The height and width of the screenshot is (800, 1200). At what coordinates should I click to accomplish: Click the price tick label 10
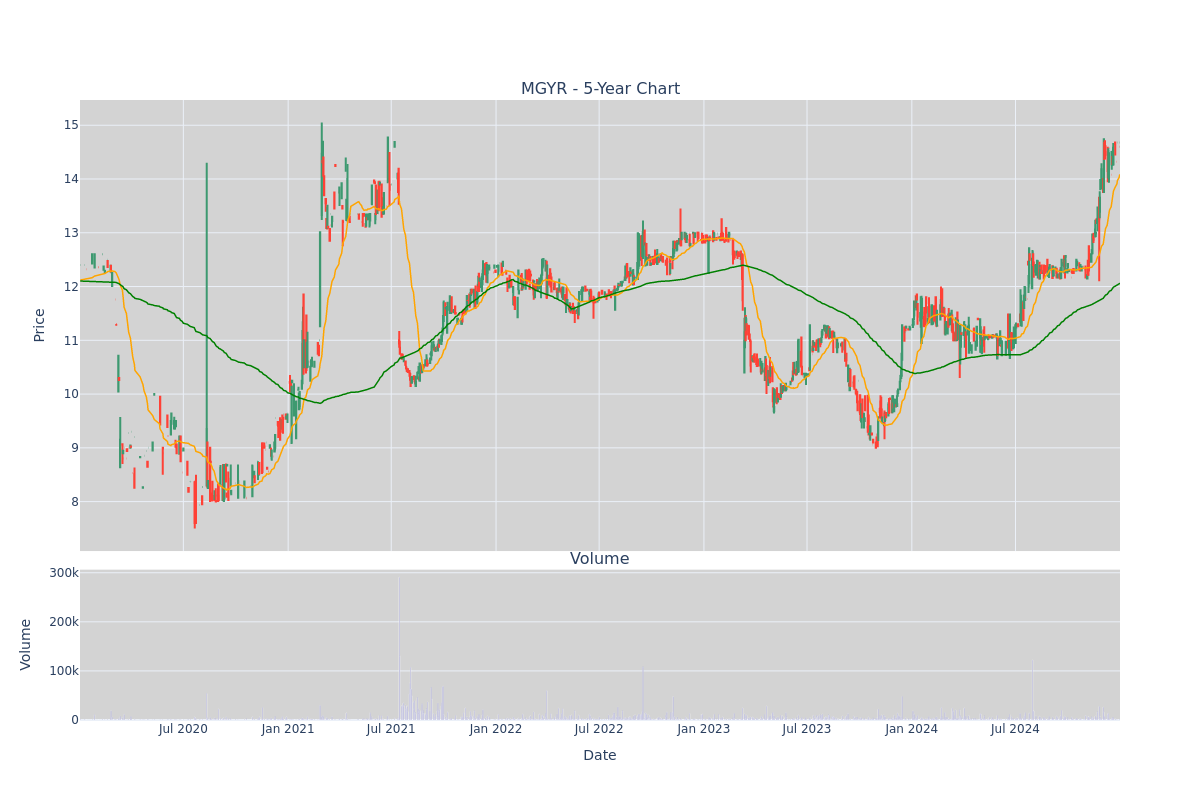pos(71,394)
